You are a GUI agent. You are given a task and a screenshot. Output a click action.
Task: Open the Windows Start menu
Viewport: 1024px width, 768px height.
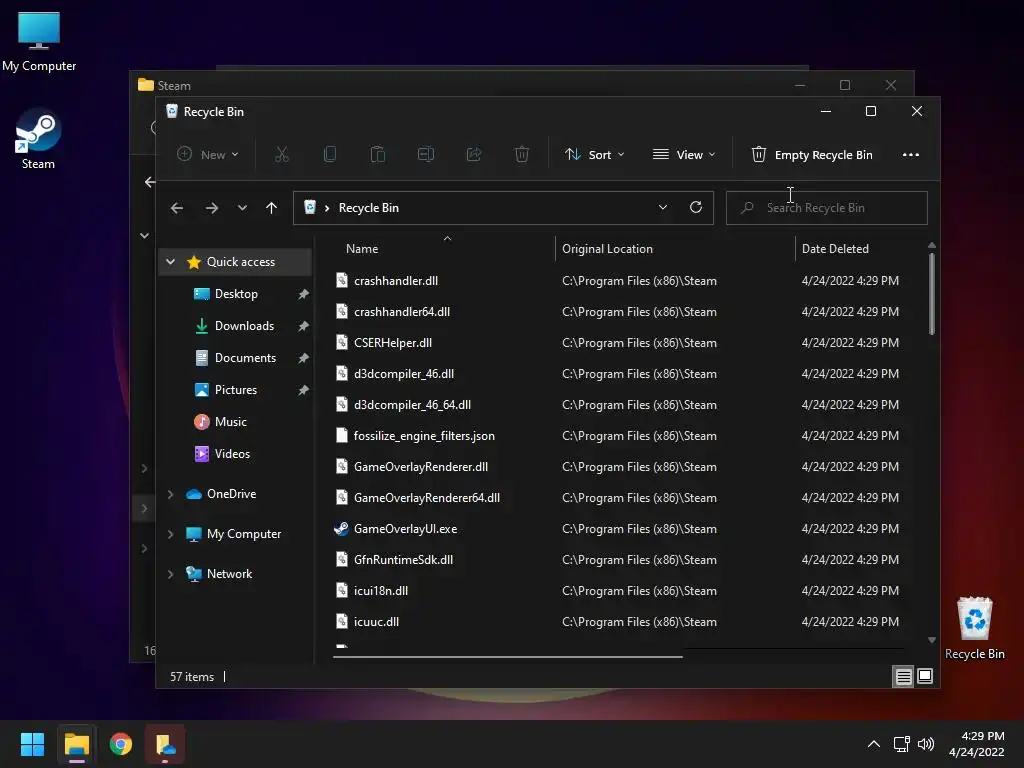[x=32, y=744]
